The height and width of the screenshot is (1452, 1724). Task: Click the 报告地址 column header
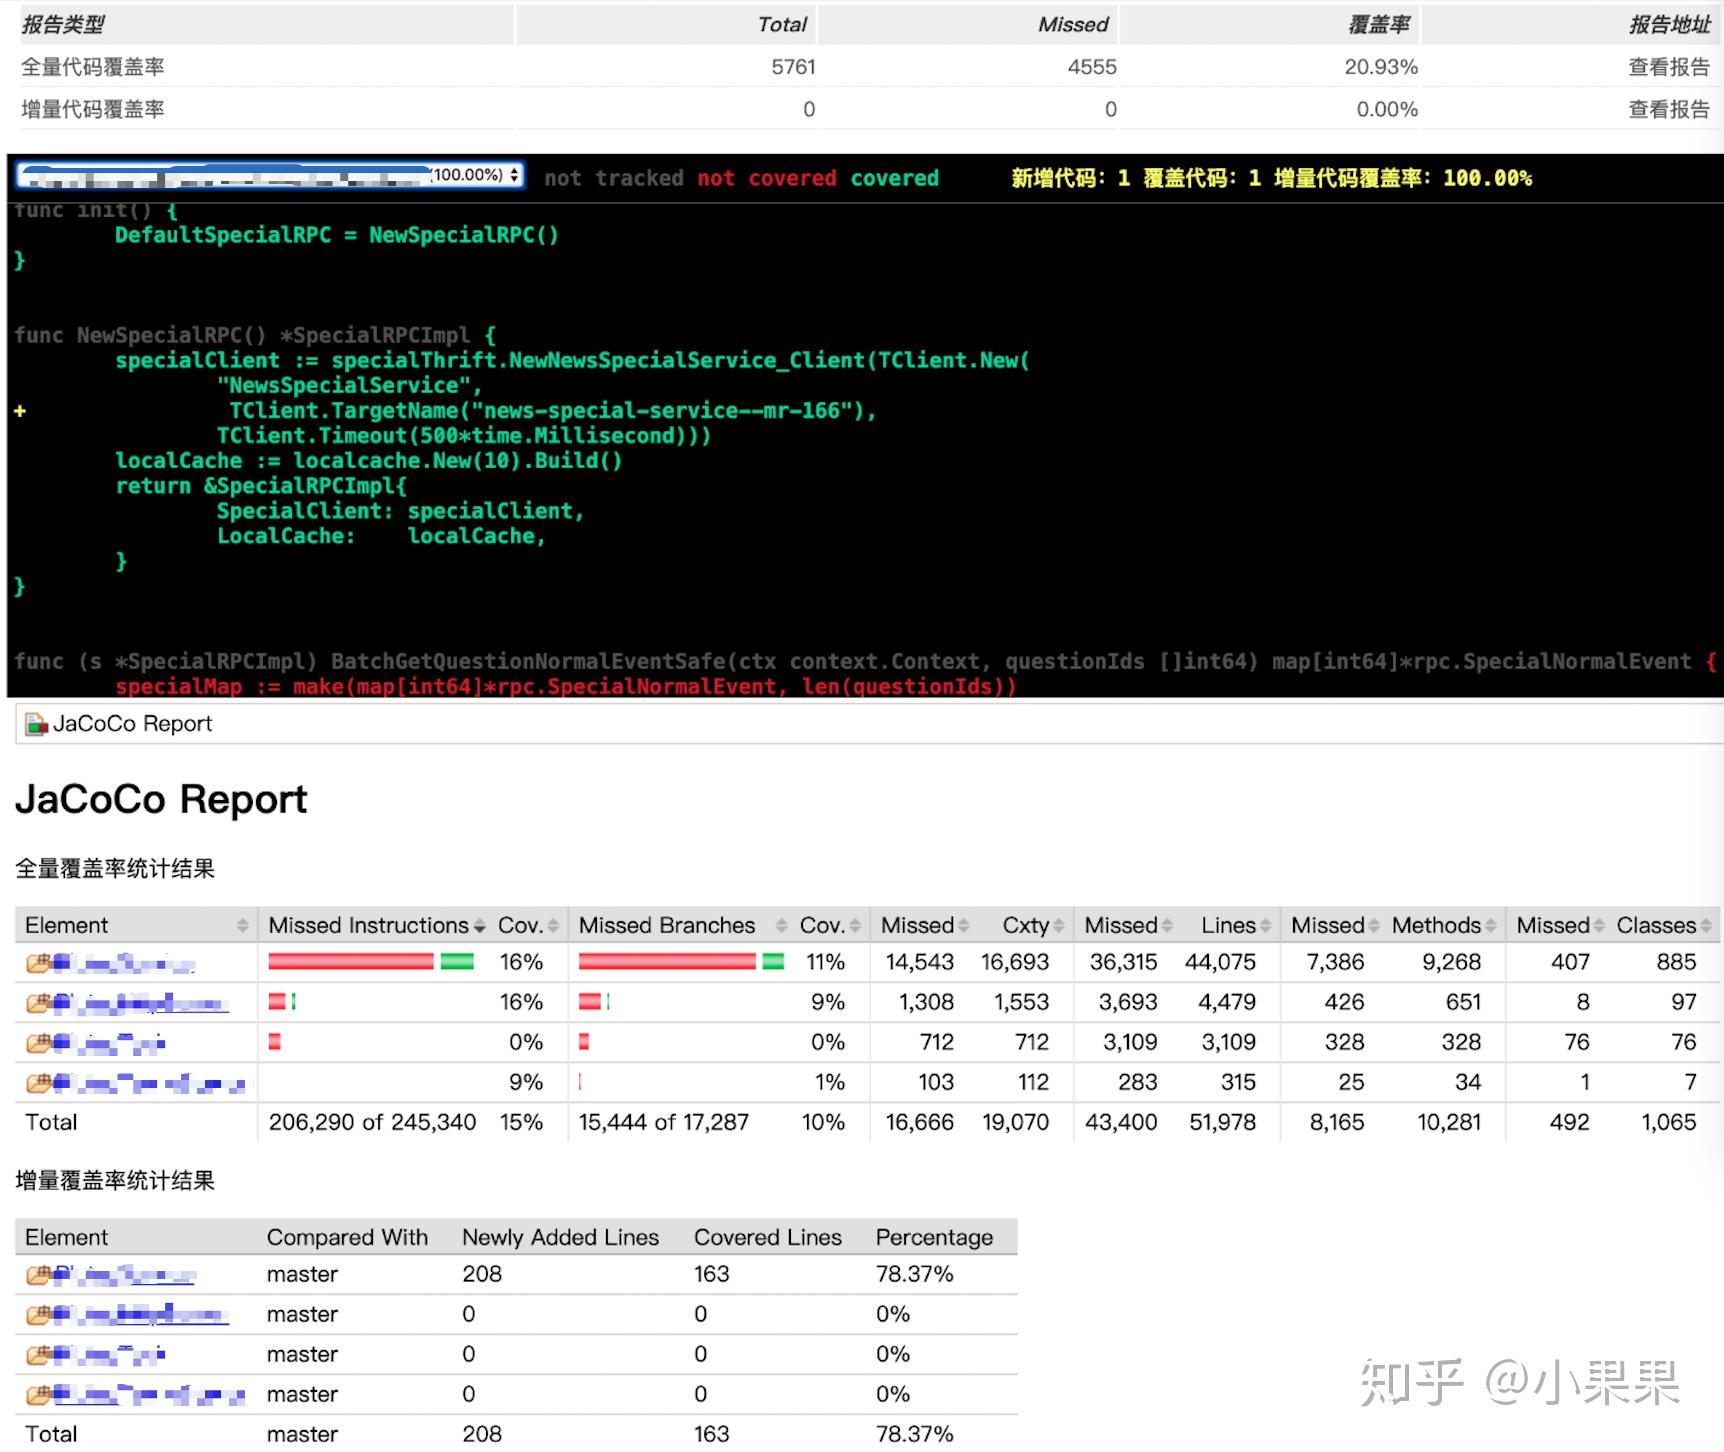click(1669, 25)
